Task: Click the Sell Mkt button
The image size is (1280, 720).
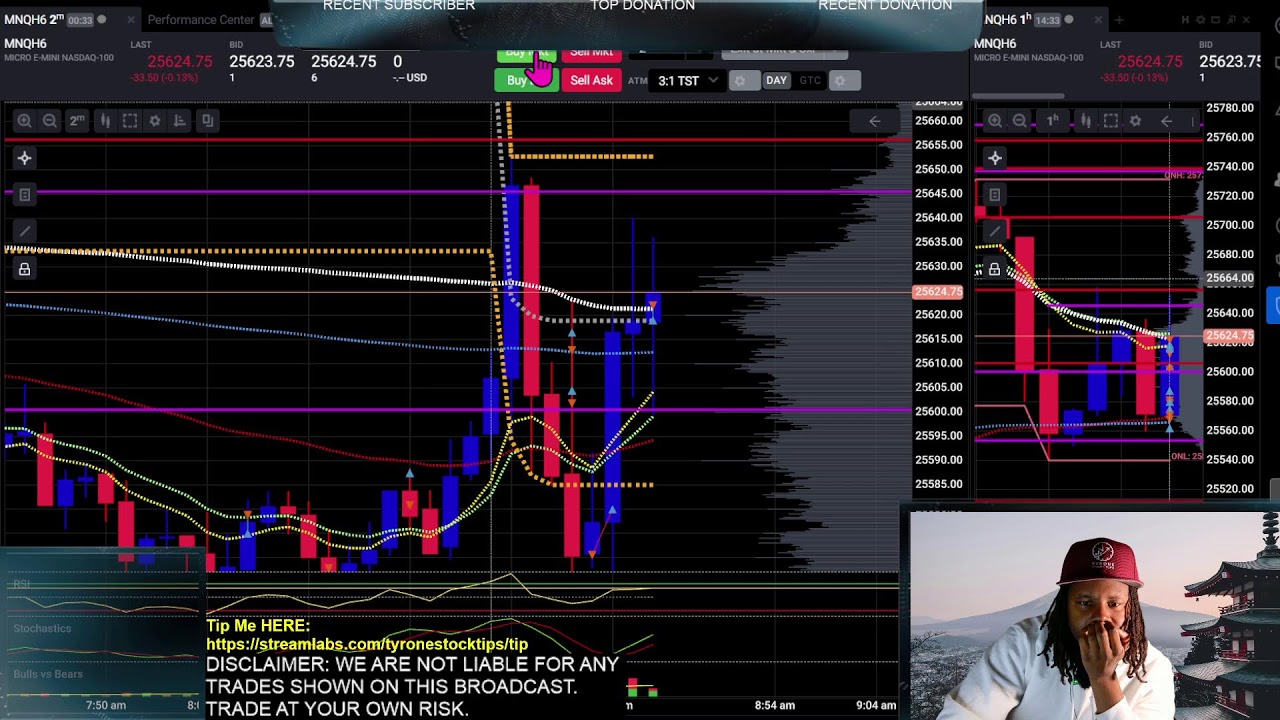Action: [x=591, y=51]
